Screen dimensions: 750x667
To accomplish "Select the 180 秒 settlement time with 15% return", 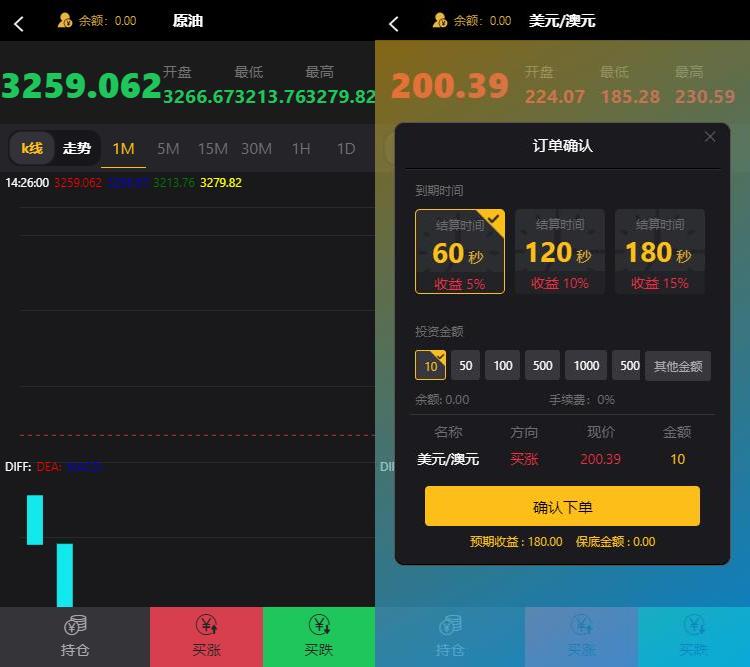I will [659, 252].
